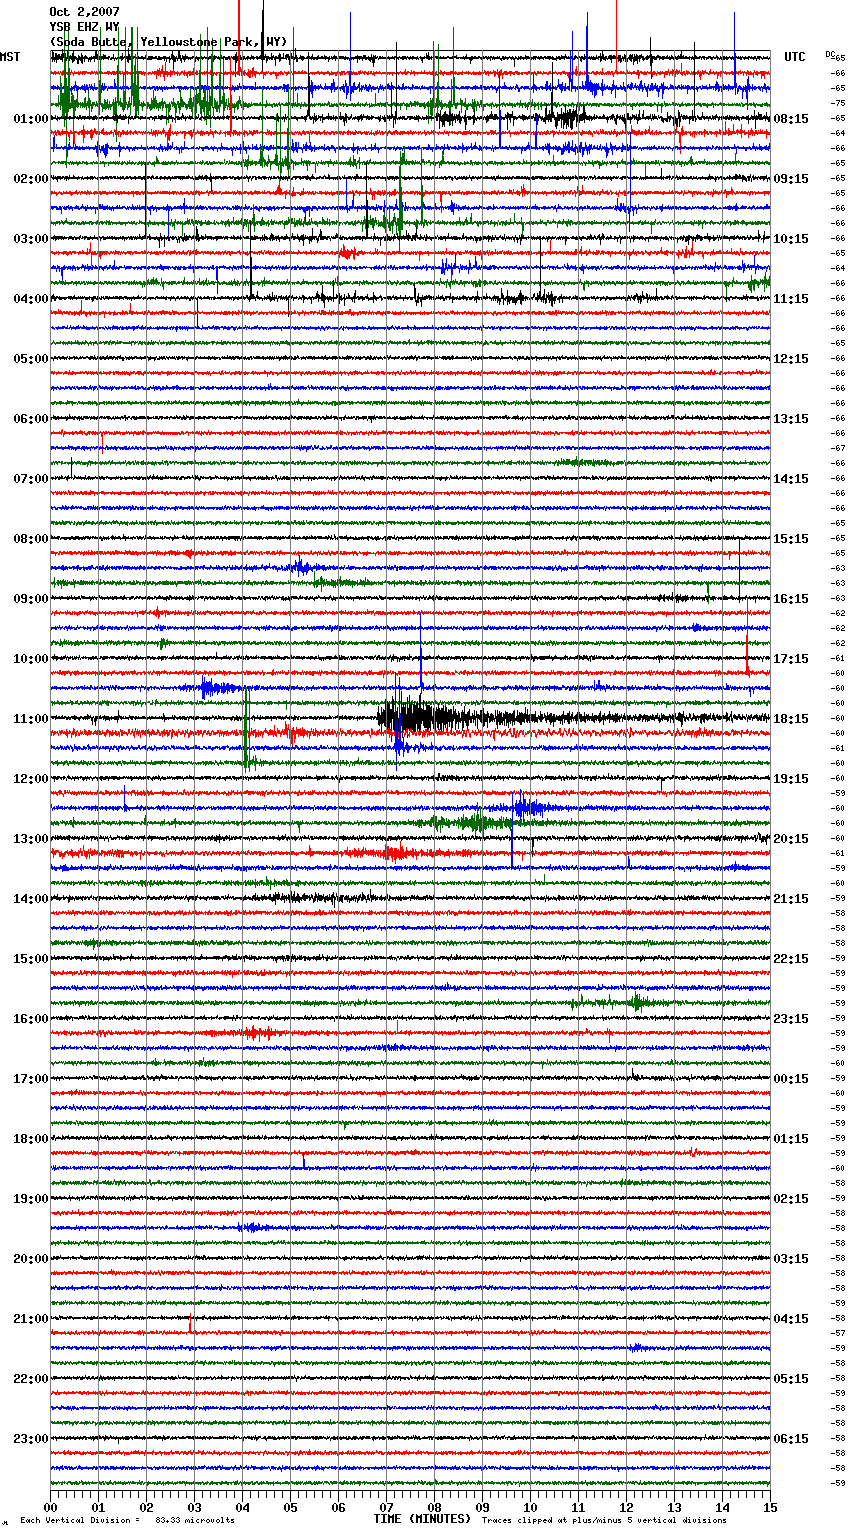Select the 05:00 MST time label
Viewport: 850px width, 1534px height.
click(31, 359)
